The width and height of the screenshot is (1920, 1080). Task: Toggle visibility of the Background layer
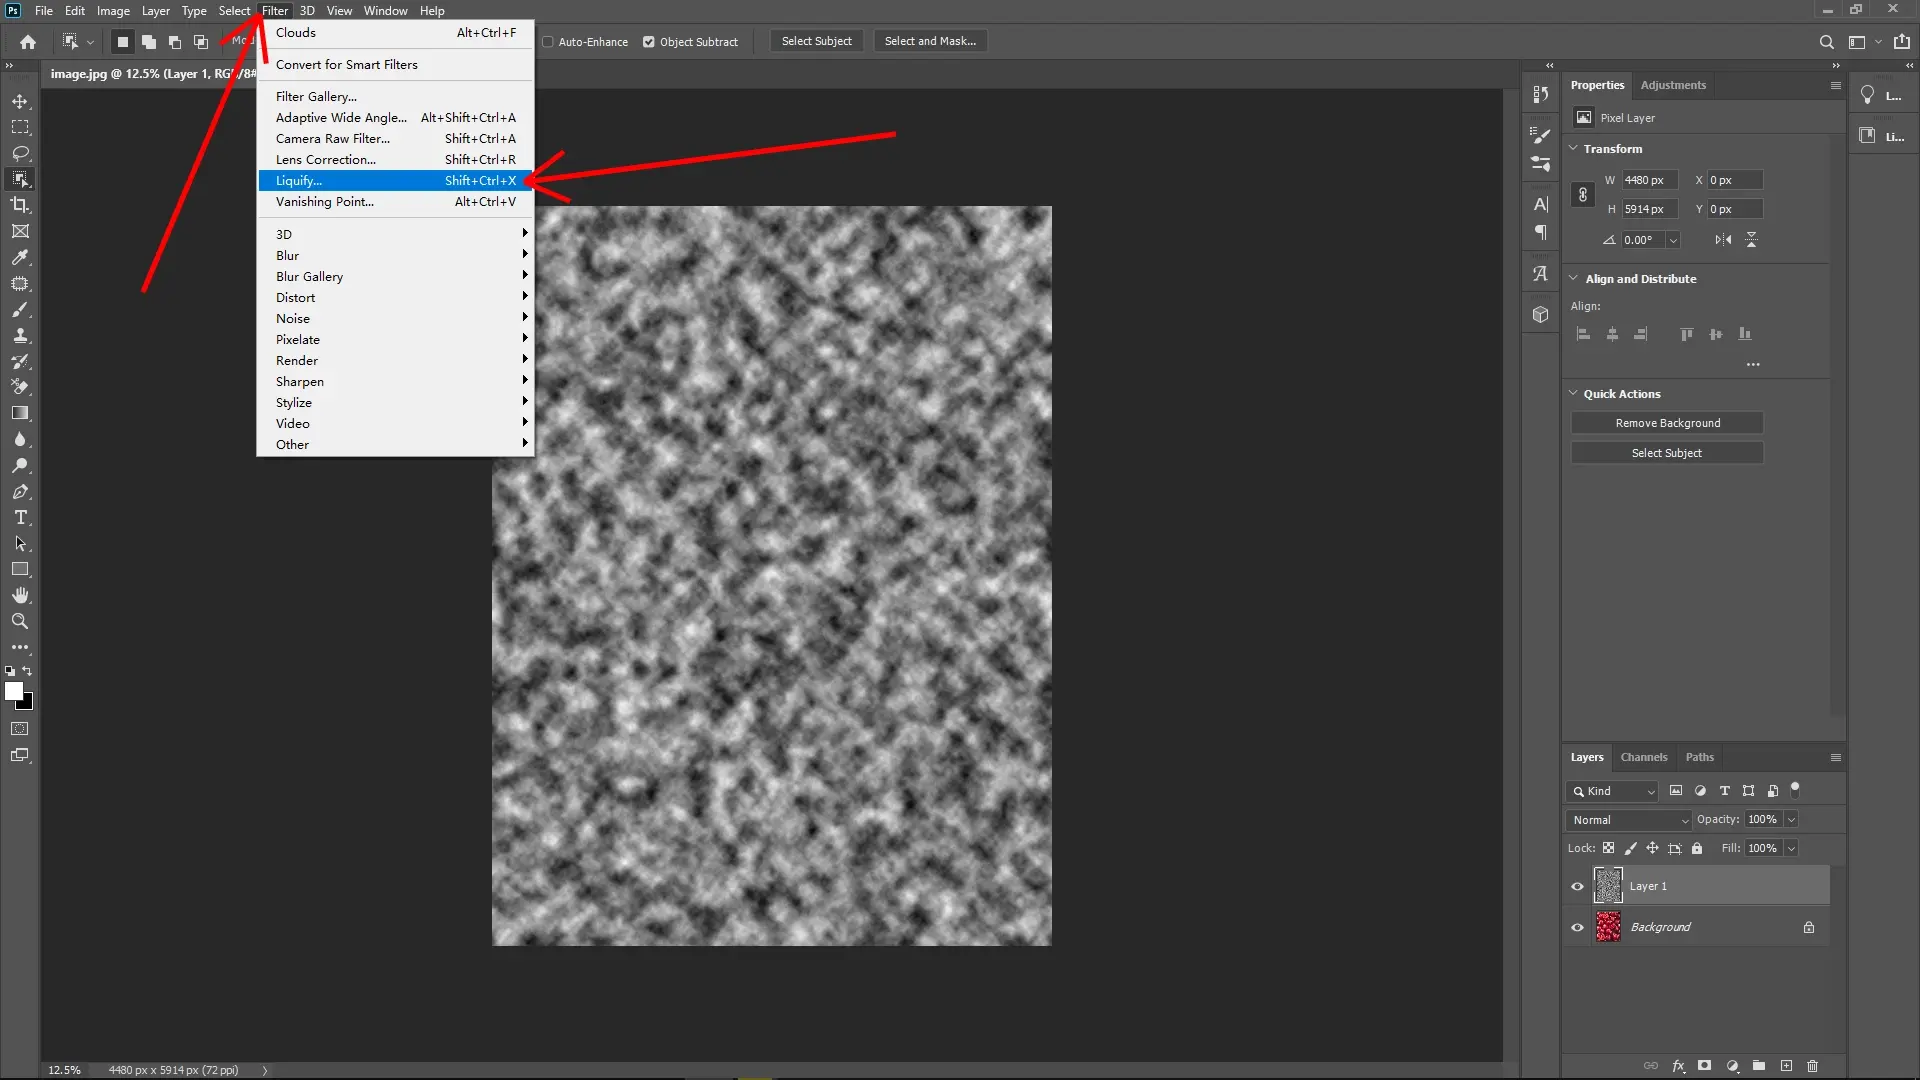(1577, 926)
